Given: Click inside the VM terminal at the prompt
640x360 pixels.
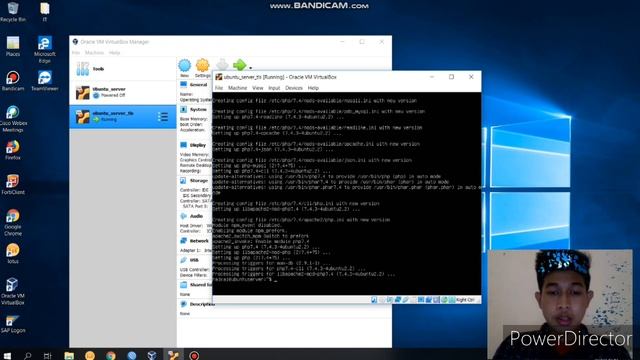Looking at the screenshot, I should click(276, 280).
